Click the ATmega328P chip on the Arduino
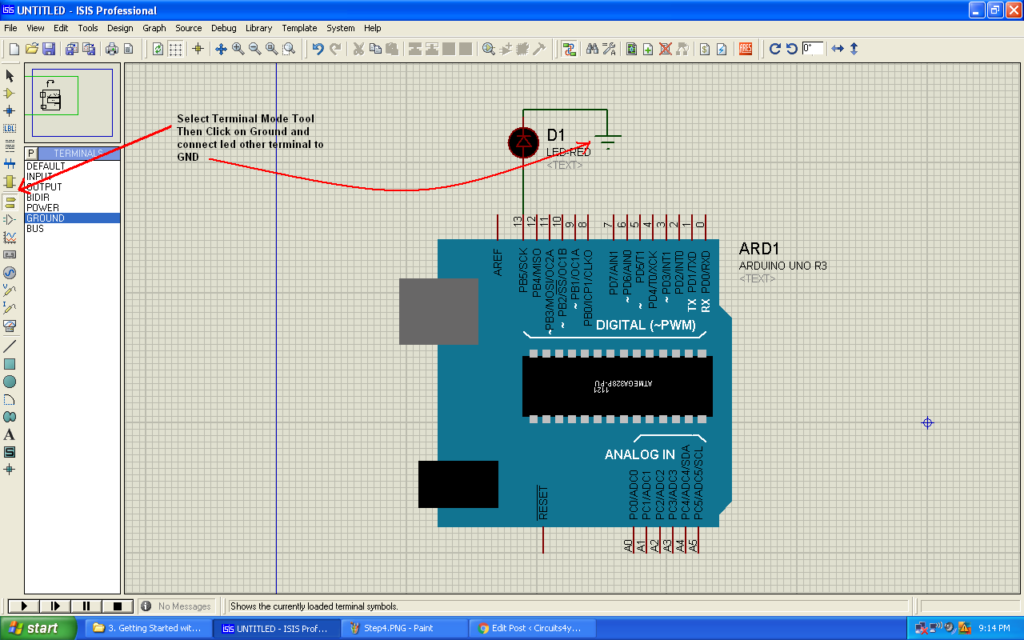1024x640 pixels. pyautogui.click(x=617, y=386)
